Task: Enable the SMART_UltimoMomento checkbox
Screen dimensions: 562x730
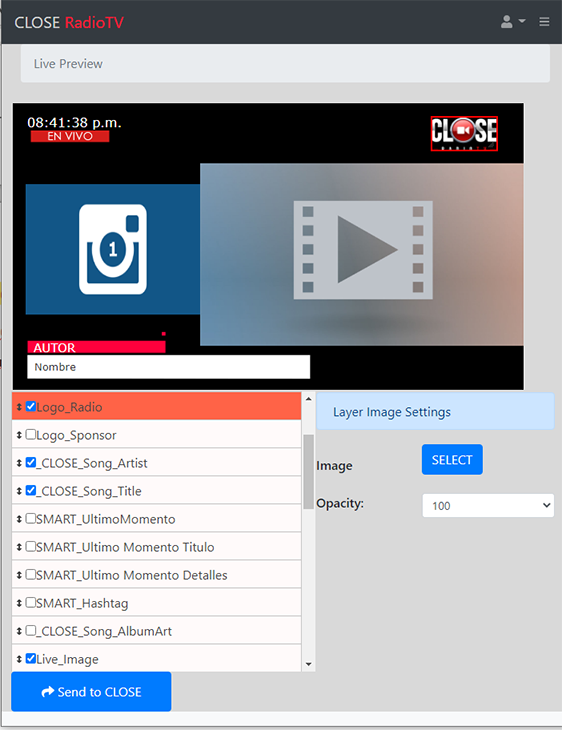Action: coord(31,519)
